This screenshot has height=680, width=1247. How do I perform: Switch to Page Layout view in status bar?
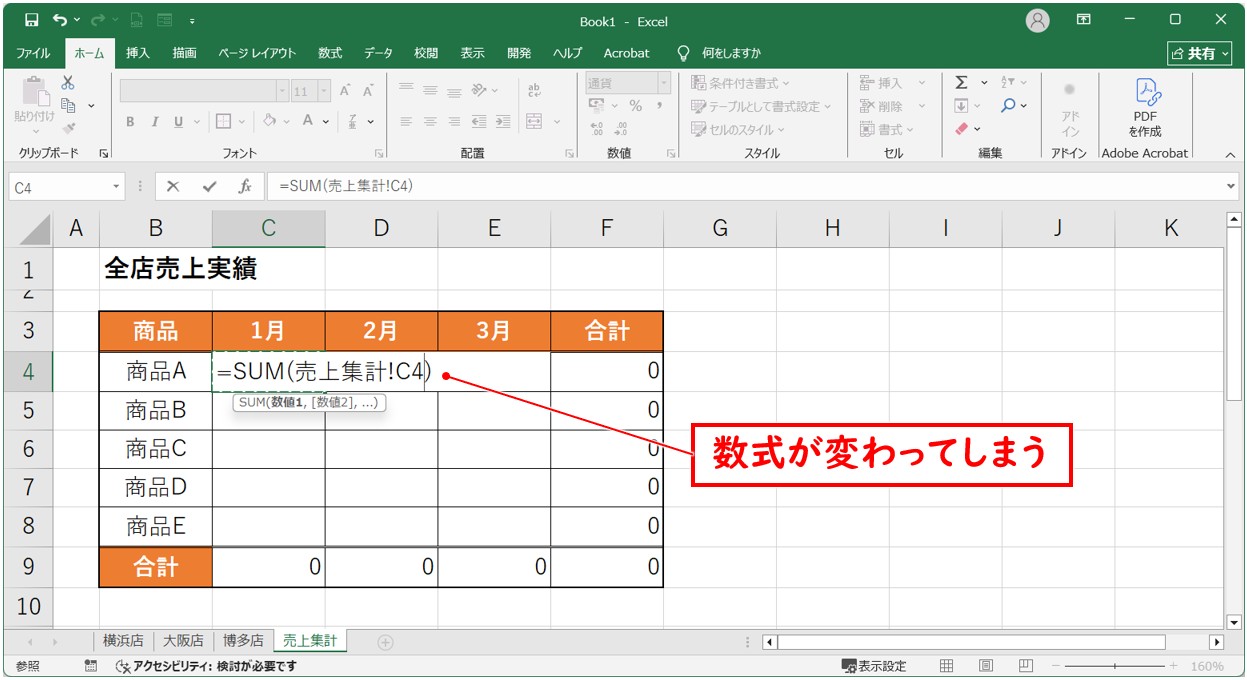tap(986, 666)
